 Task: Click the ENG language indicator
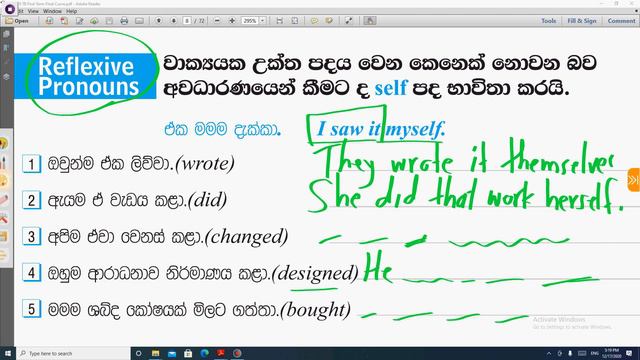coord(595,353)
